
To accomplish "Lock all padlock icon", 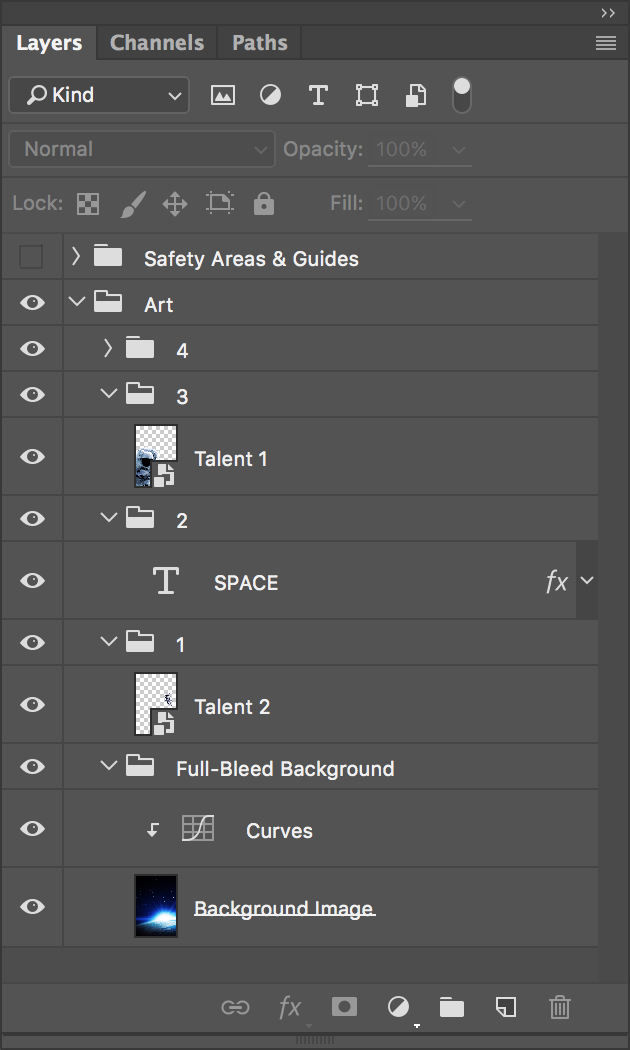I will point(264,203).
